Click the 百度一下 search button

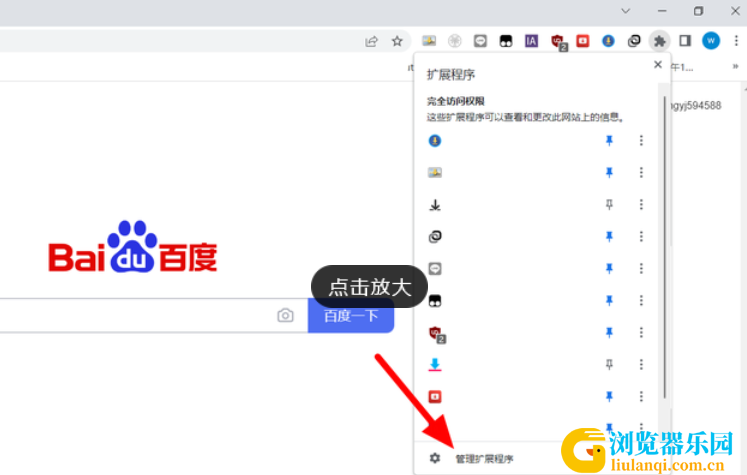351,315
